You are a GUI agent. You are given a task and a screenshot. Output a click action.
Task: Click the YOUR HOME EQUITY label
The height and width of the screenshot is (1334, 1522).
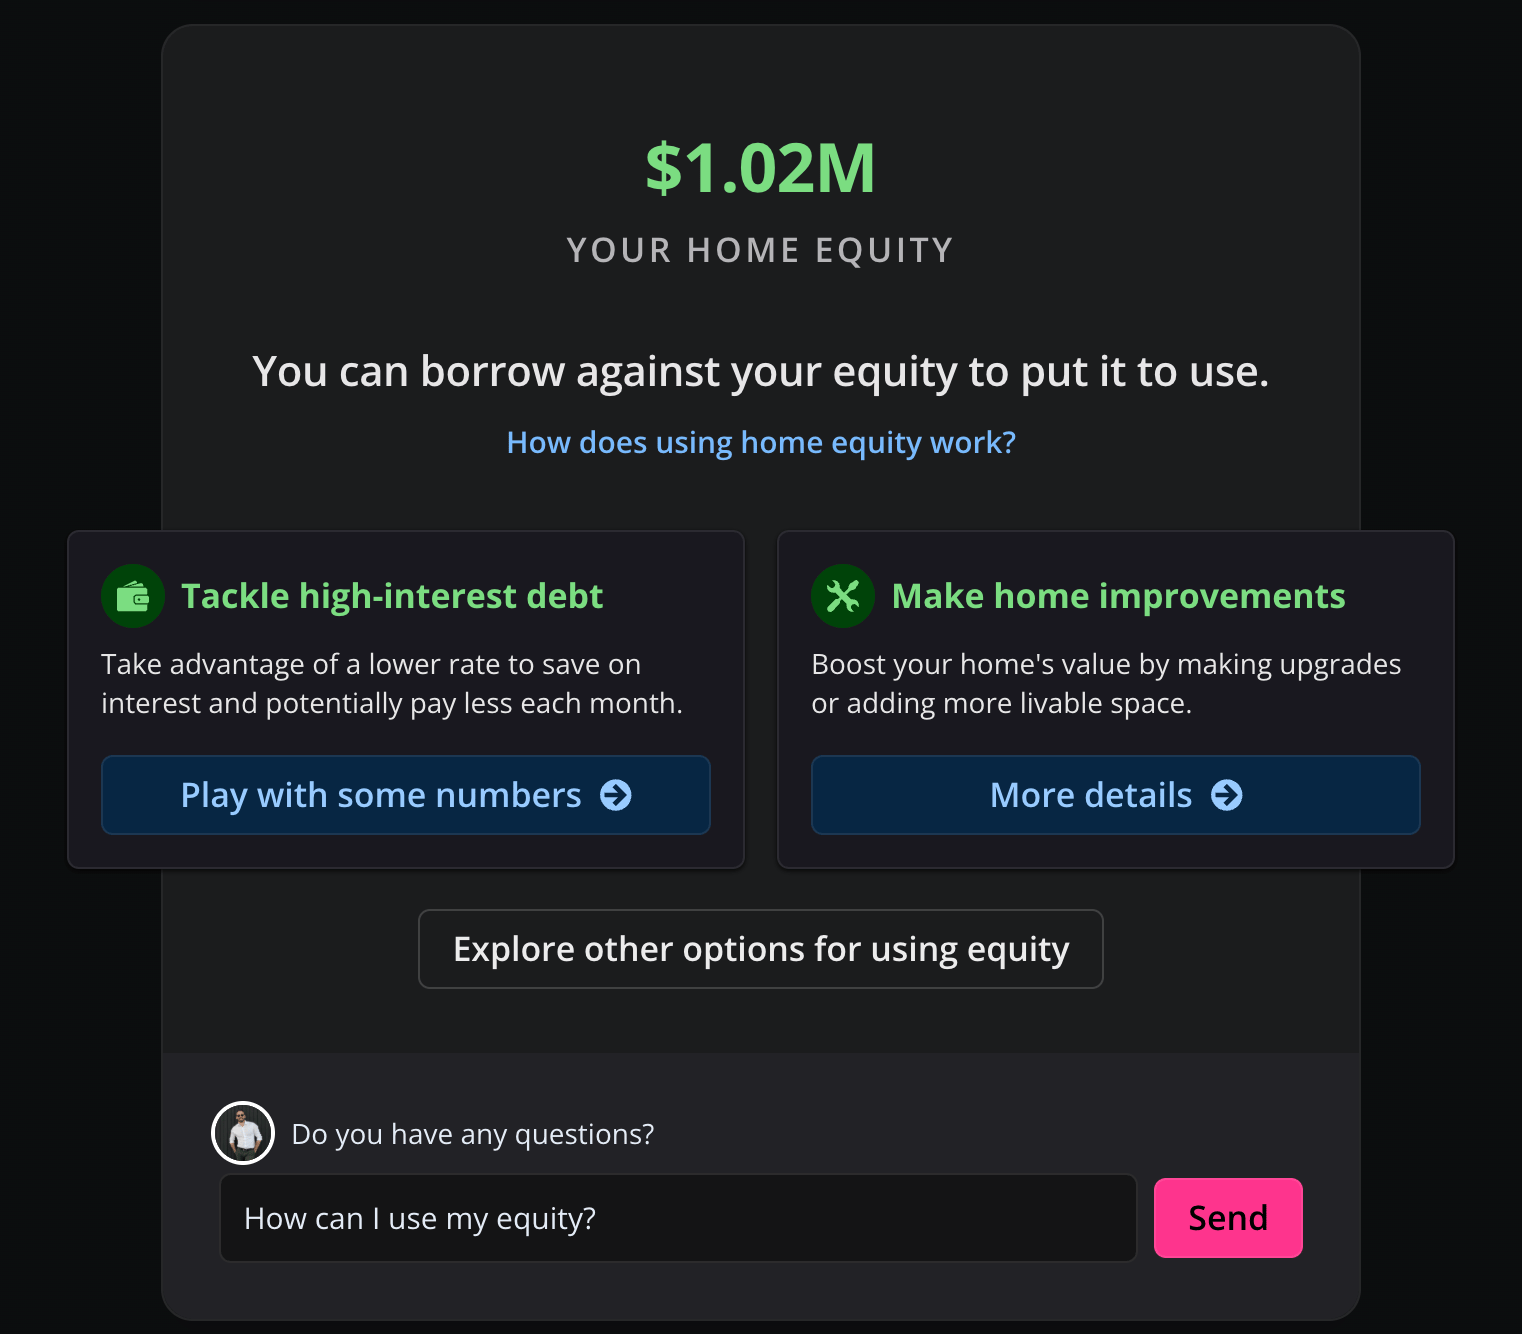(x=760, y=250)
